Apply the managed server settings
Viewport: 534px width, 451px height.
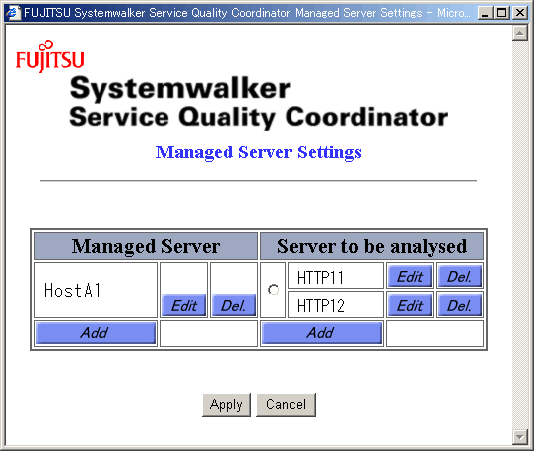226,405
